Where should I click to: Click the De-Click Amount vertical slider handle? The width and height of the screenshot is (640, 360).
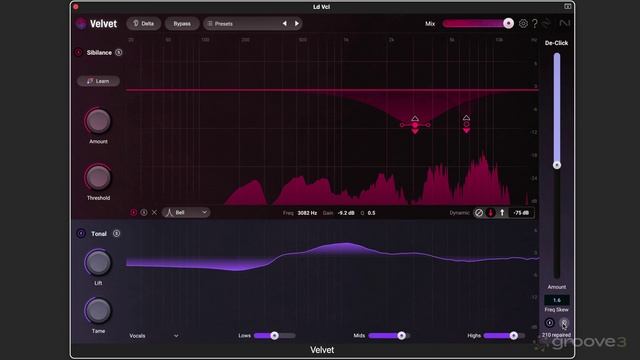[557, 165]
